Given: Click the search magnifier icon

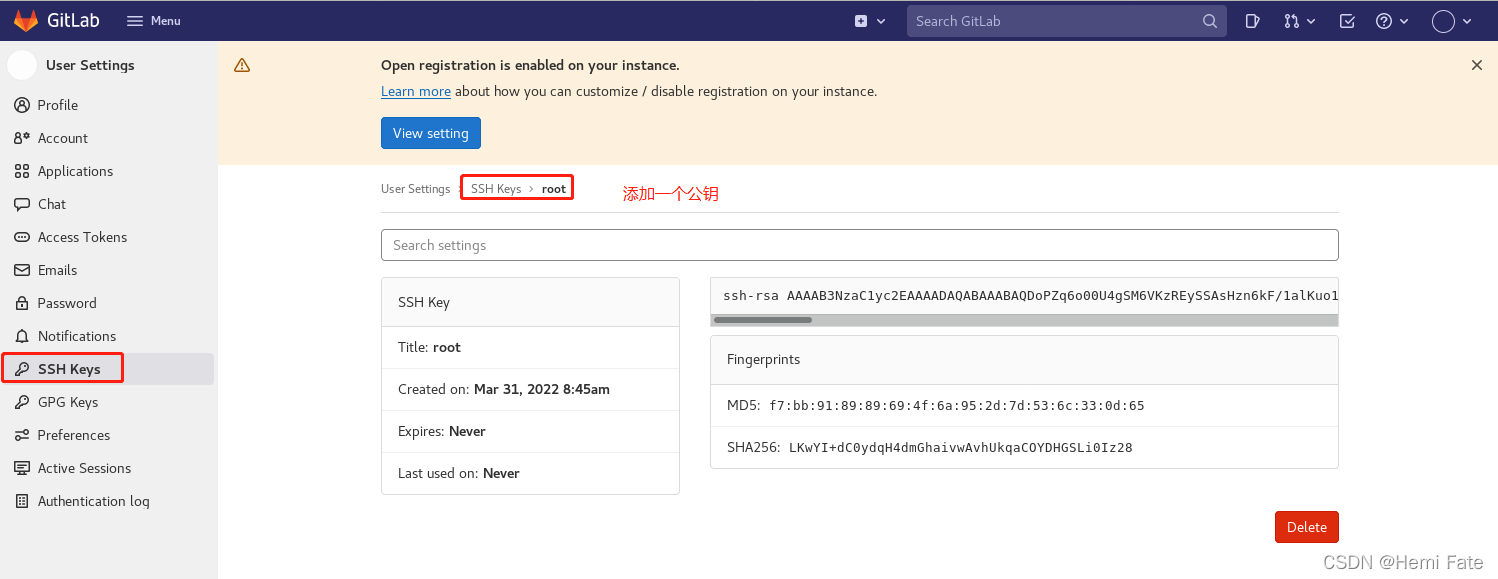Looking at the screenshot, I should [1209, 21].
